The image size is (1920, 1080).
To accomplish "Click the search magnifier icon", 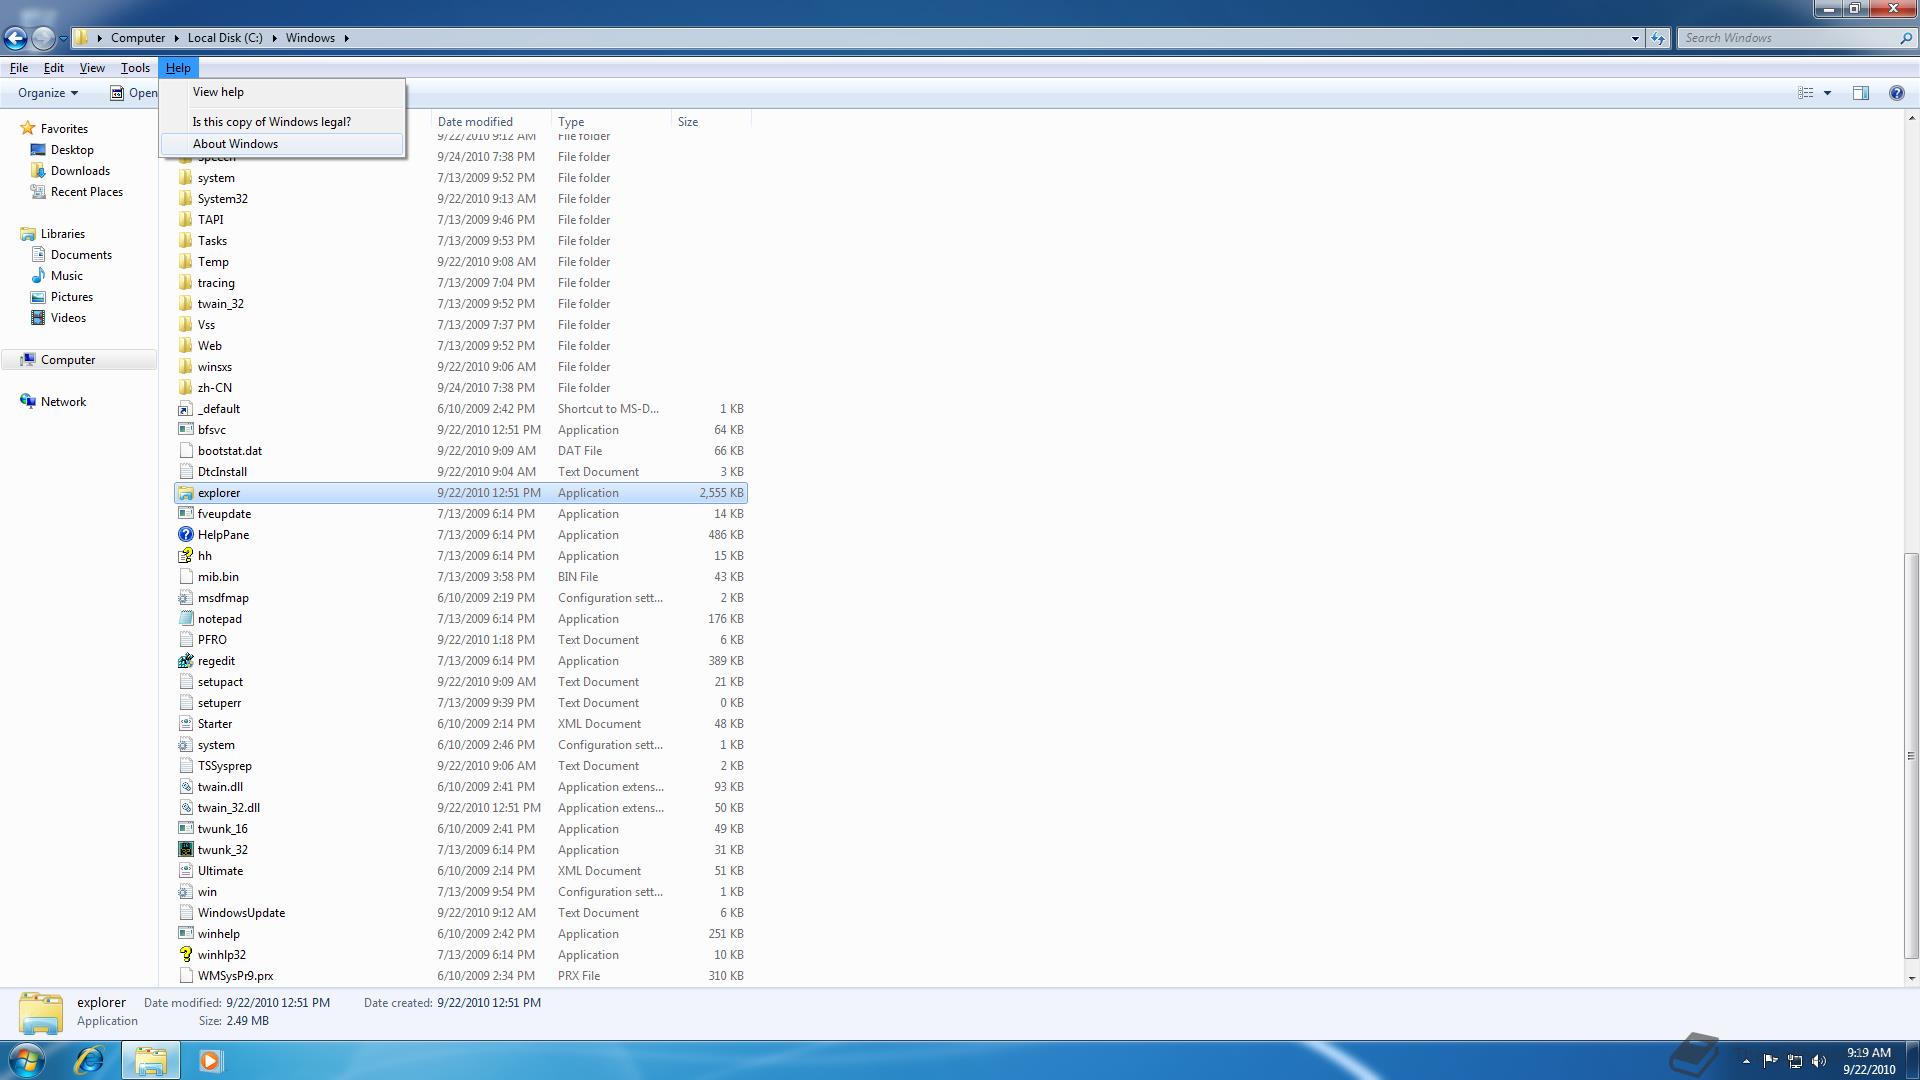I will (1905, 38).
